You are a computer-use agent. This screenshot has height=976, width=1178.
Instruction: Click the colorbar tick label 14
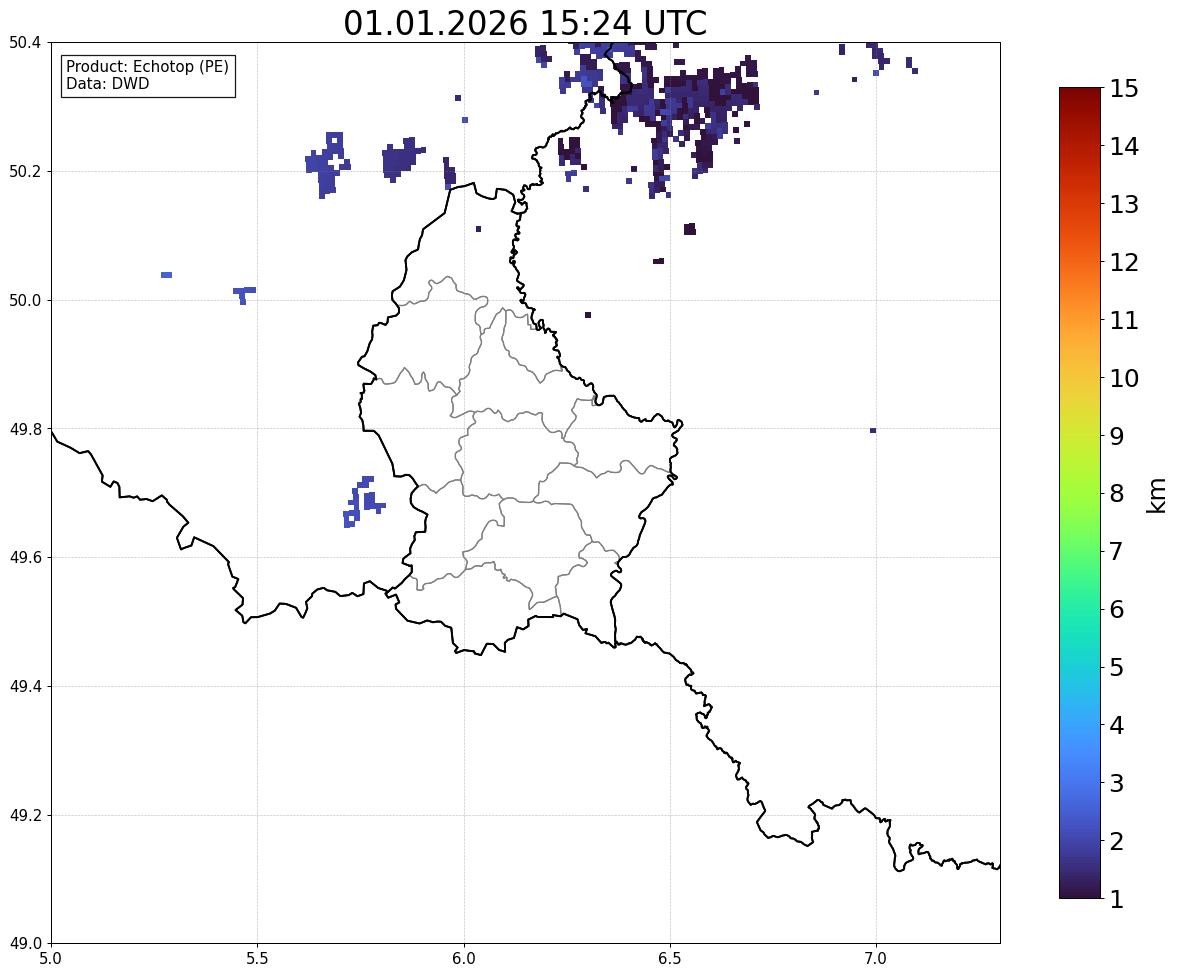coord(1124,147)
